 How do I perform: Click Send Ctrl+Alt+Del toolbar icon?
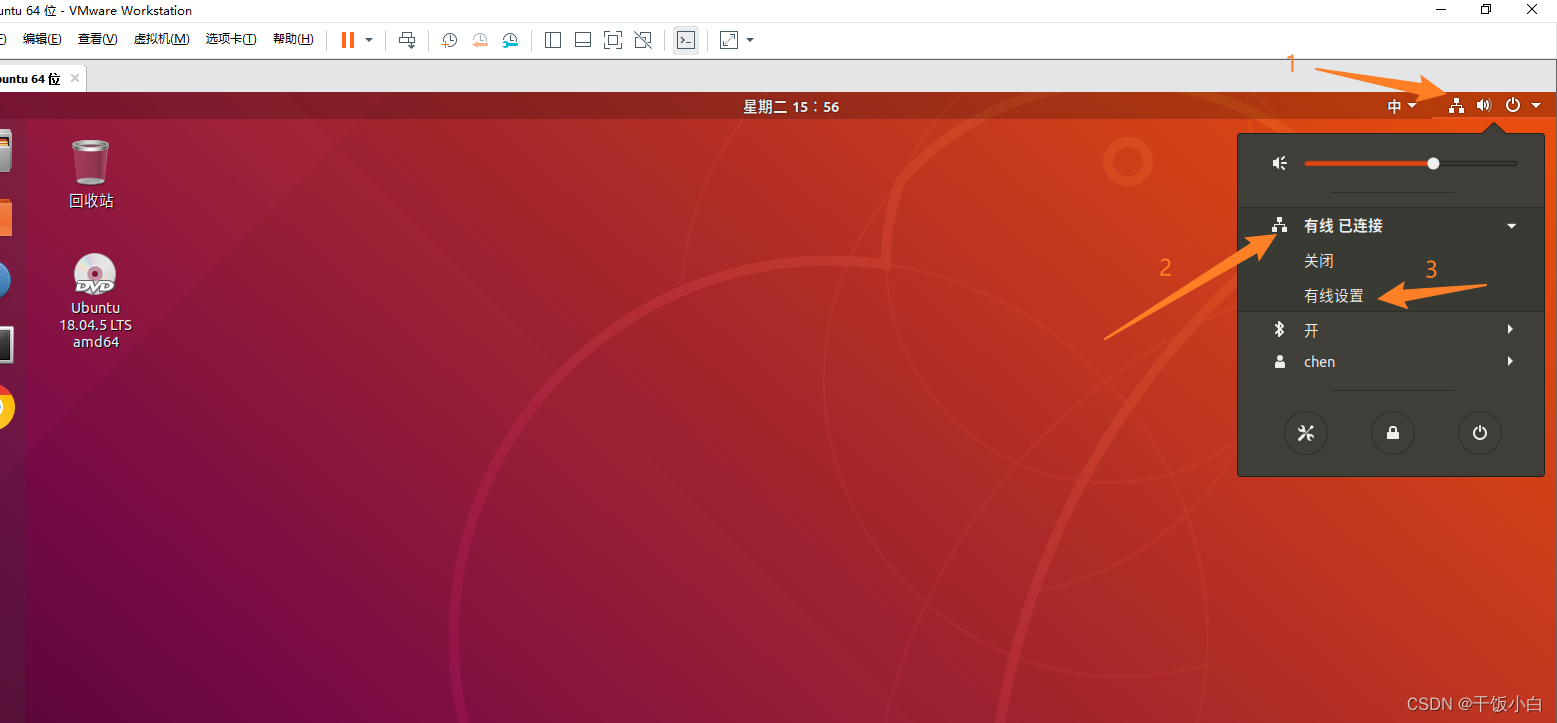point(407,40)
